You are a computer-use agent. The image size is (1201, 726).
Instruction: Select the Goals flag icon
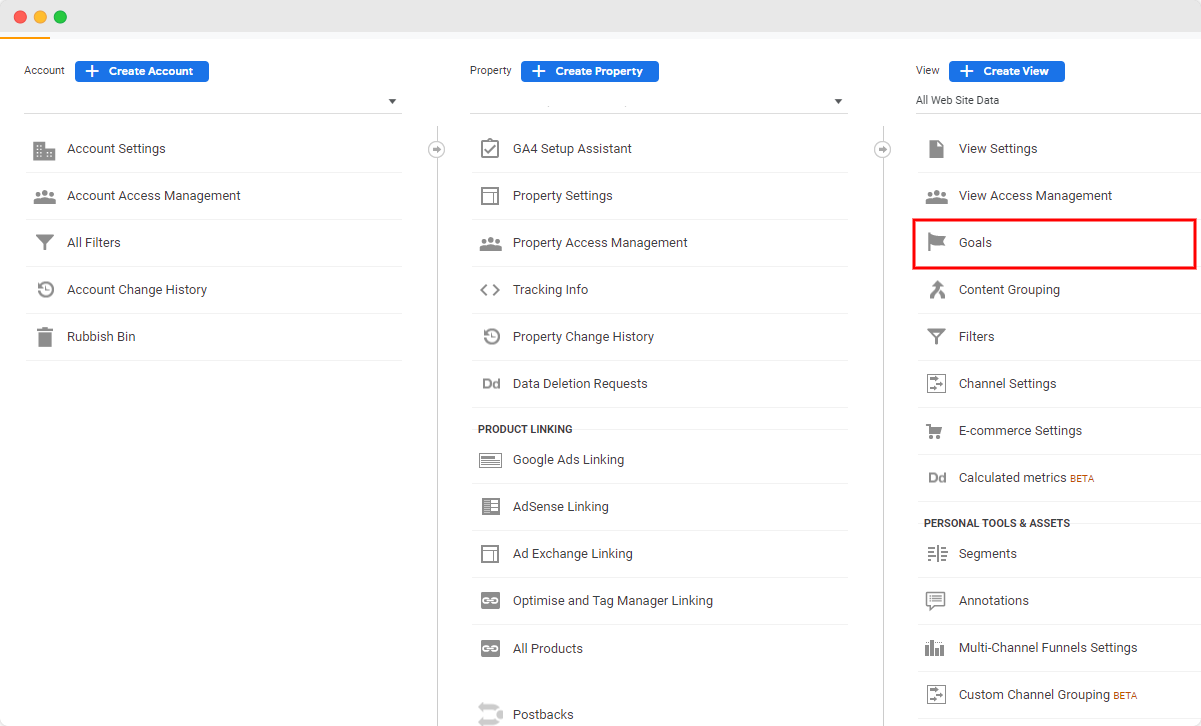coord(935,242)
